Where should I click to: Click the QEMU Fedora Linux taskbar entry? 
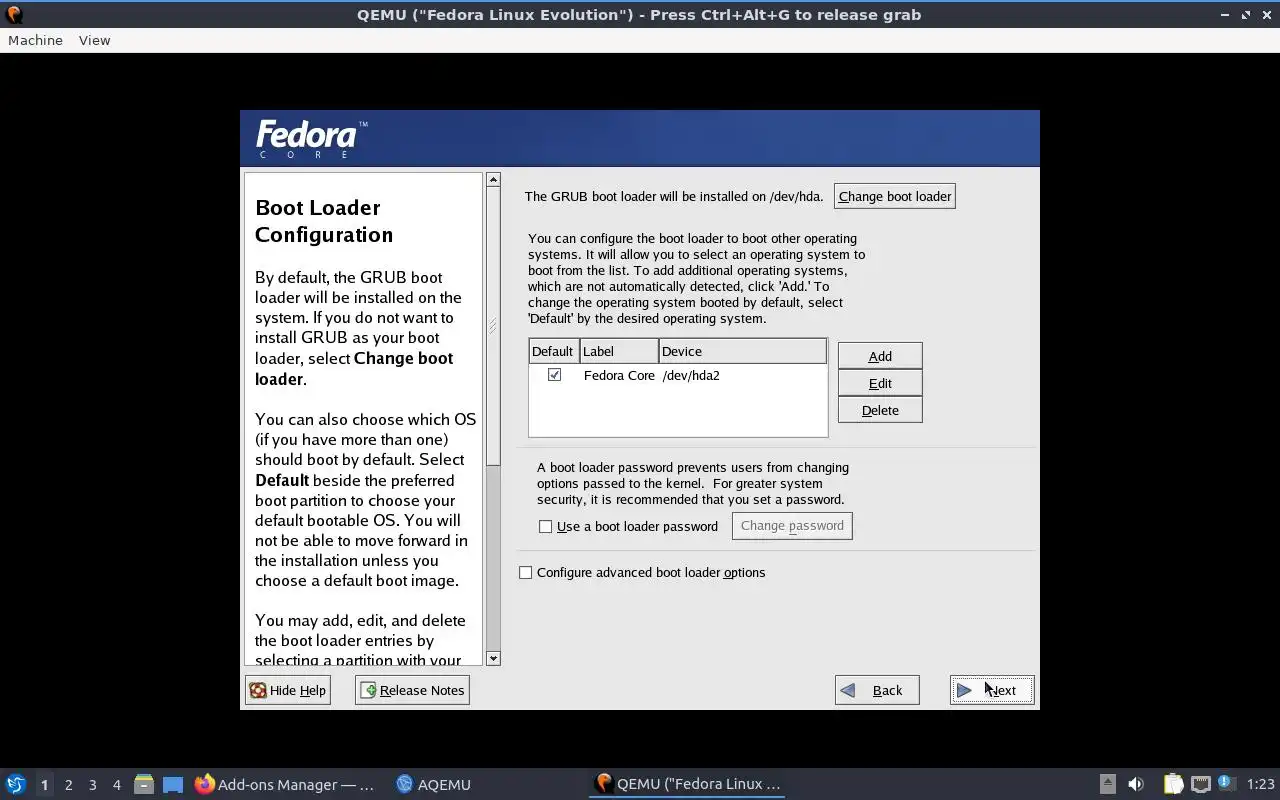[687, 784]
